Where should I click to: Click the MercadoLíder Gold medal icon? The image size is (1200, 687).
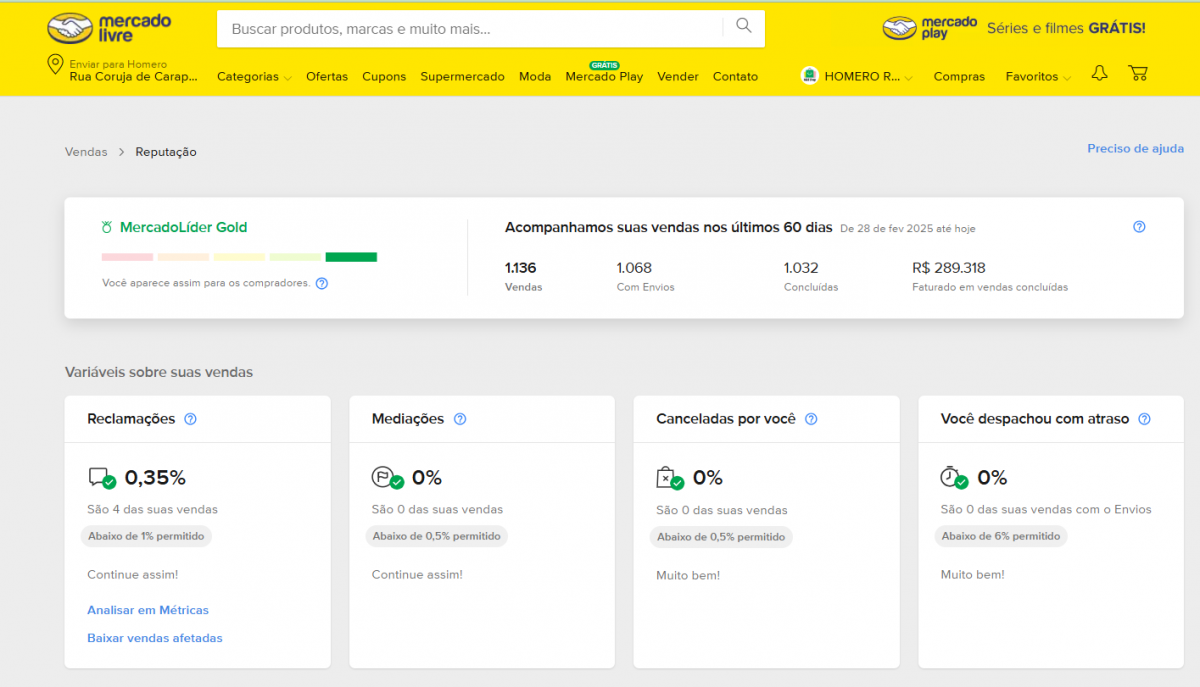(x=107, y=227)
